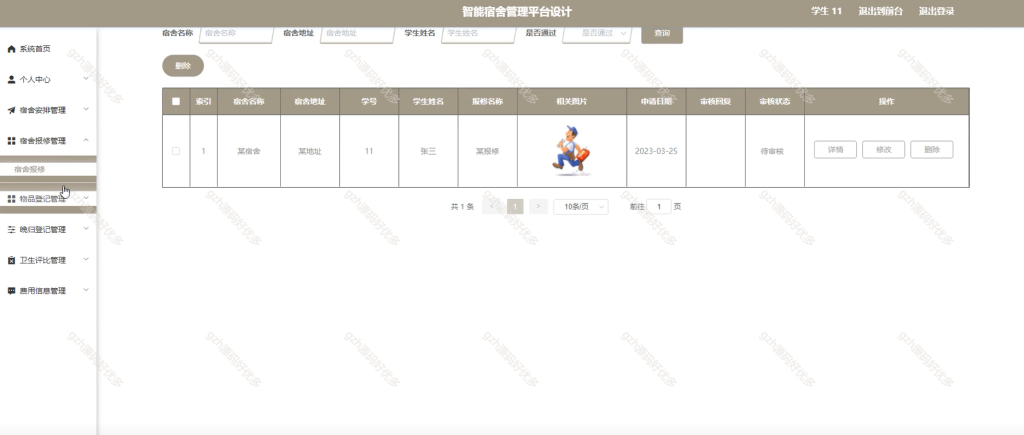The image size is (1024, 435).
Task: Open the 是否通过 dropdown filter
Action: point(597,33)
